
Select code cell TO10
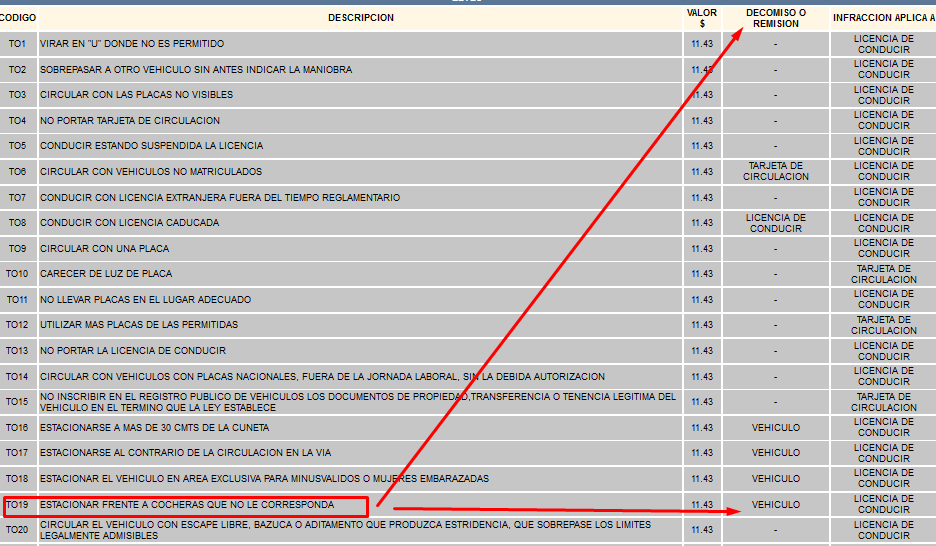(x=17, y=274)
